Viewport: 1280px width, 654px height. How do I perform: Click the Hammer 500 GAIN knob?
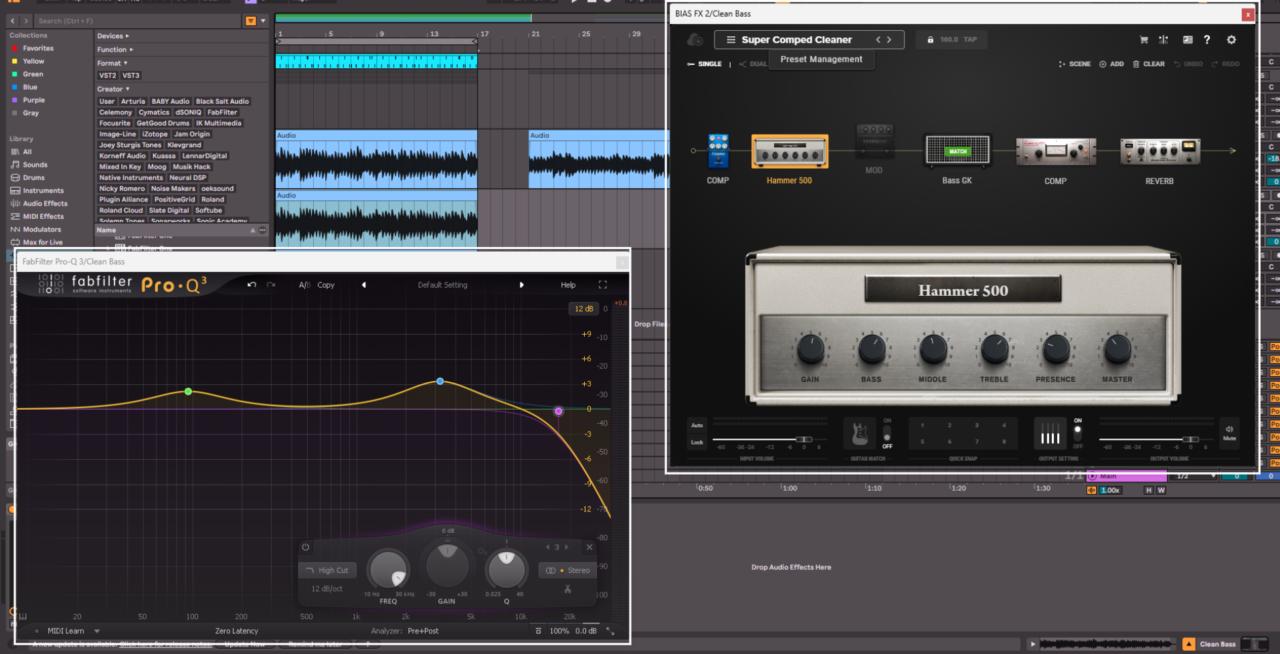pos(810,350)
